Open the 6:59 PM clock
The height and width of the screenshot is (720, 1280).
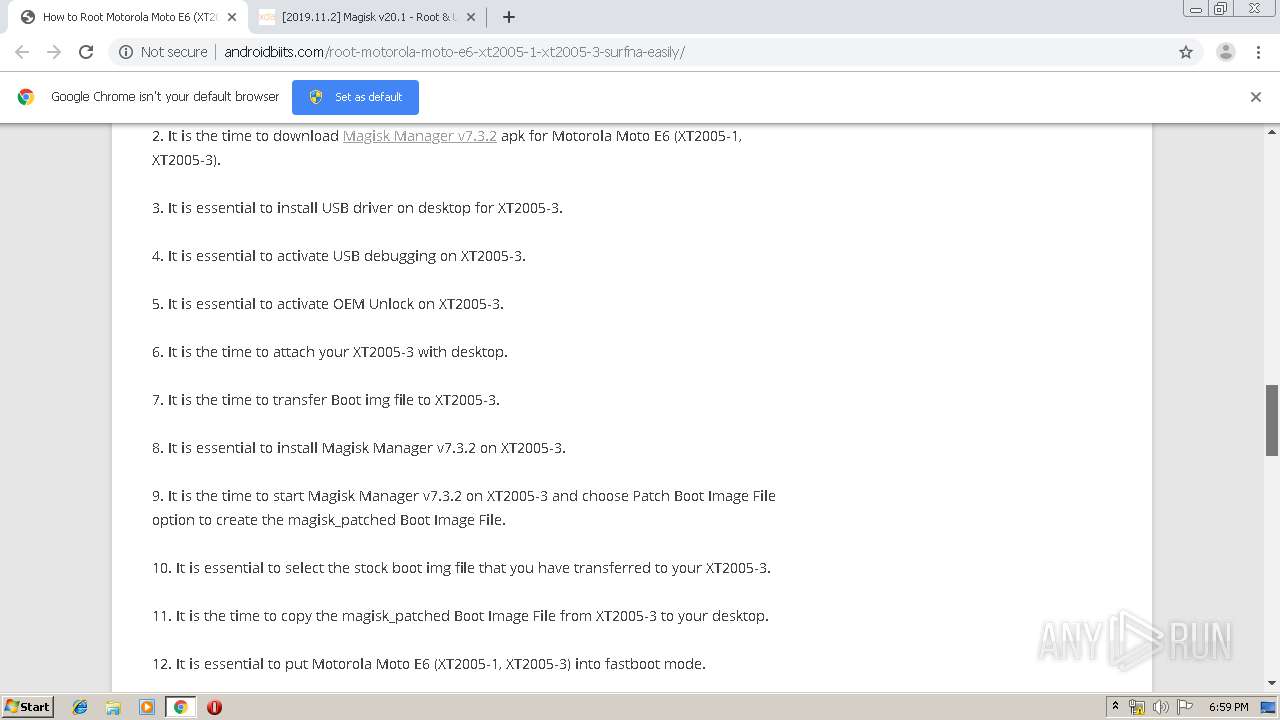tap(1228, 707)
